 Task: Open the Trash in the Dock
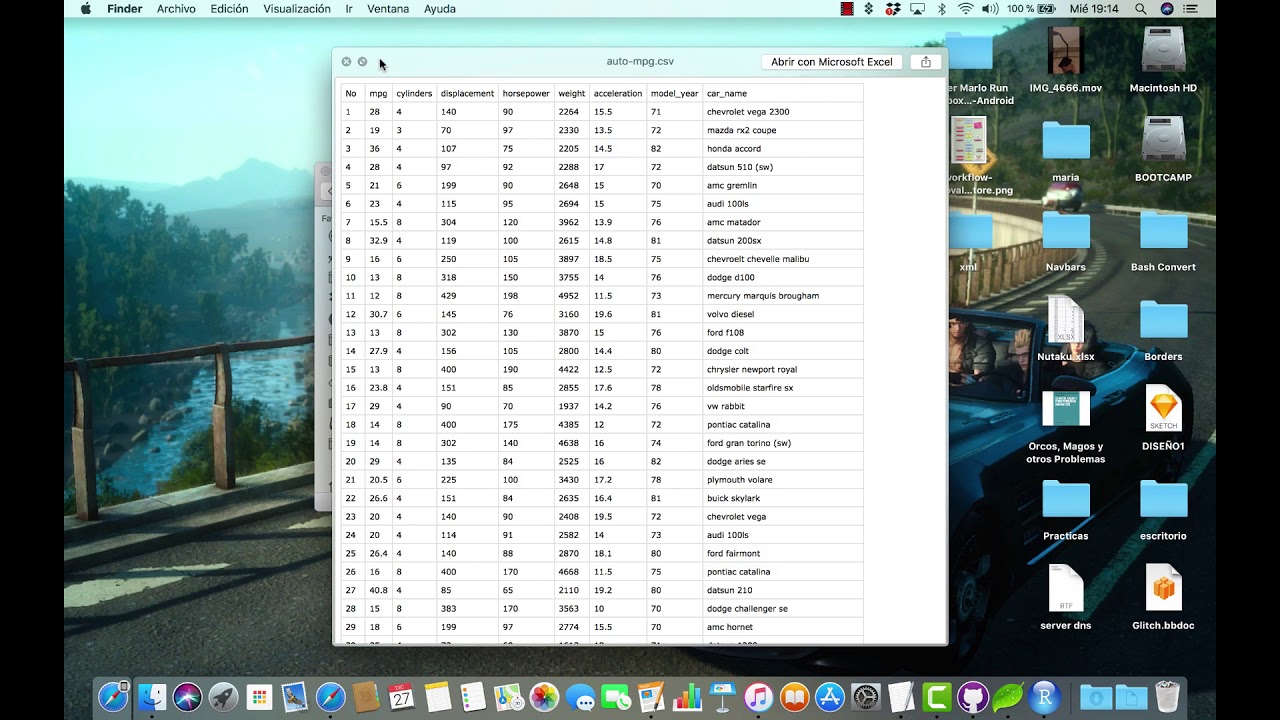(x=1167, y=697)
